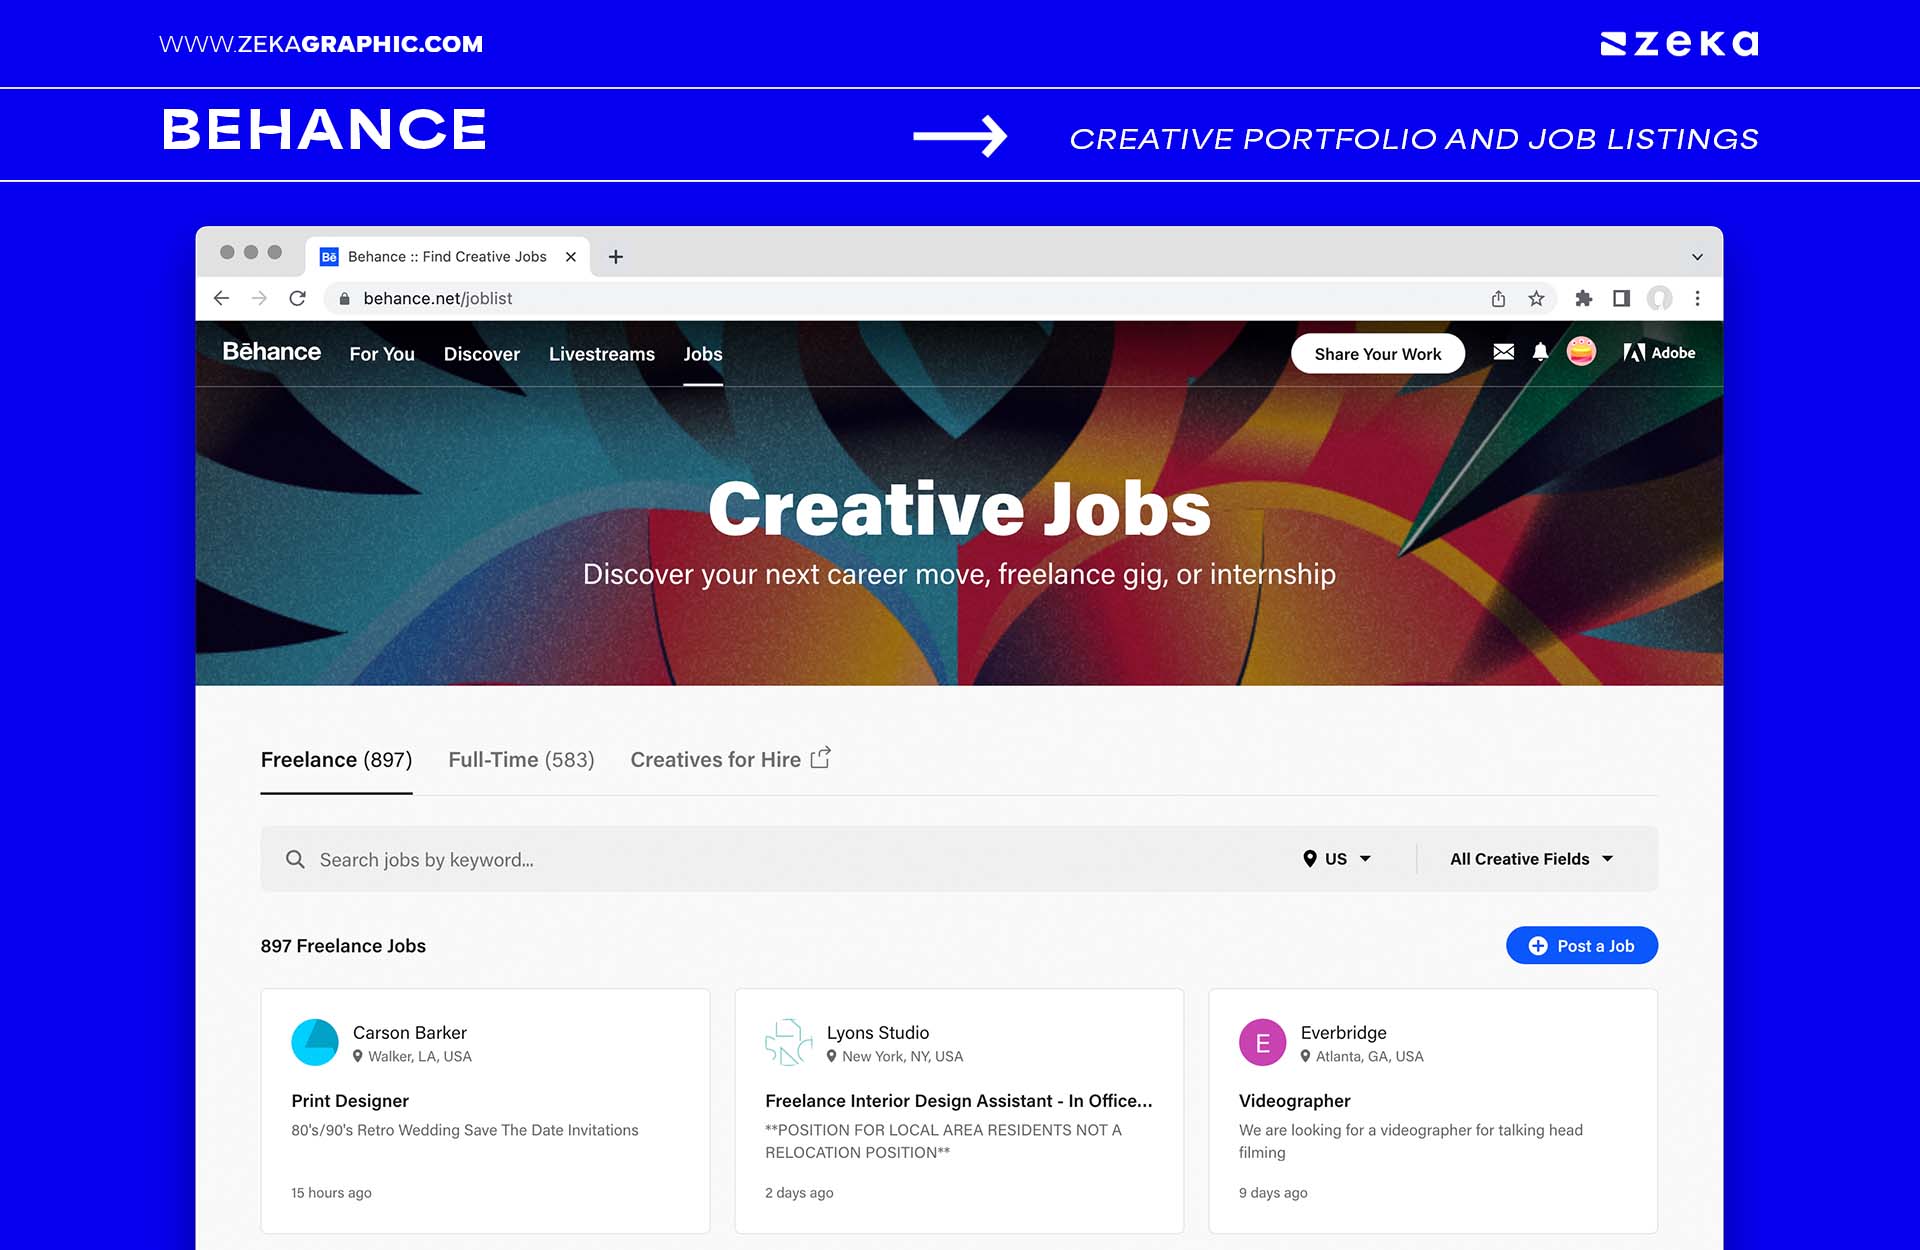
Task: Open the Livestreams menu item
Action: (x=602, y=354)
